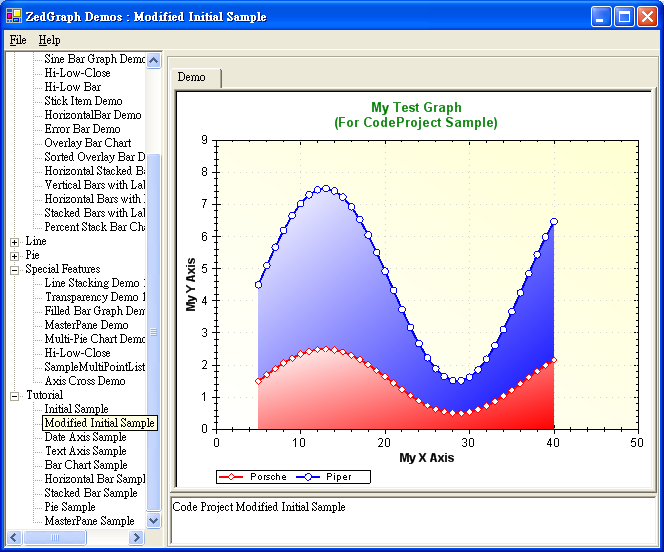Select Bar Chart Sample item
The height and width of the screenshot is (552, 664).
coord(86,464)
